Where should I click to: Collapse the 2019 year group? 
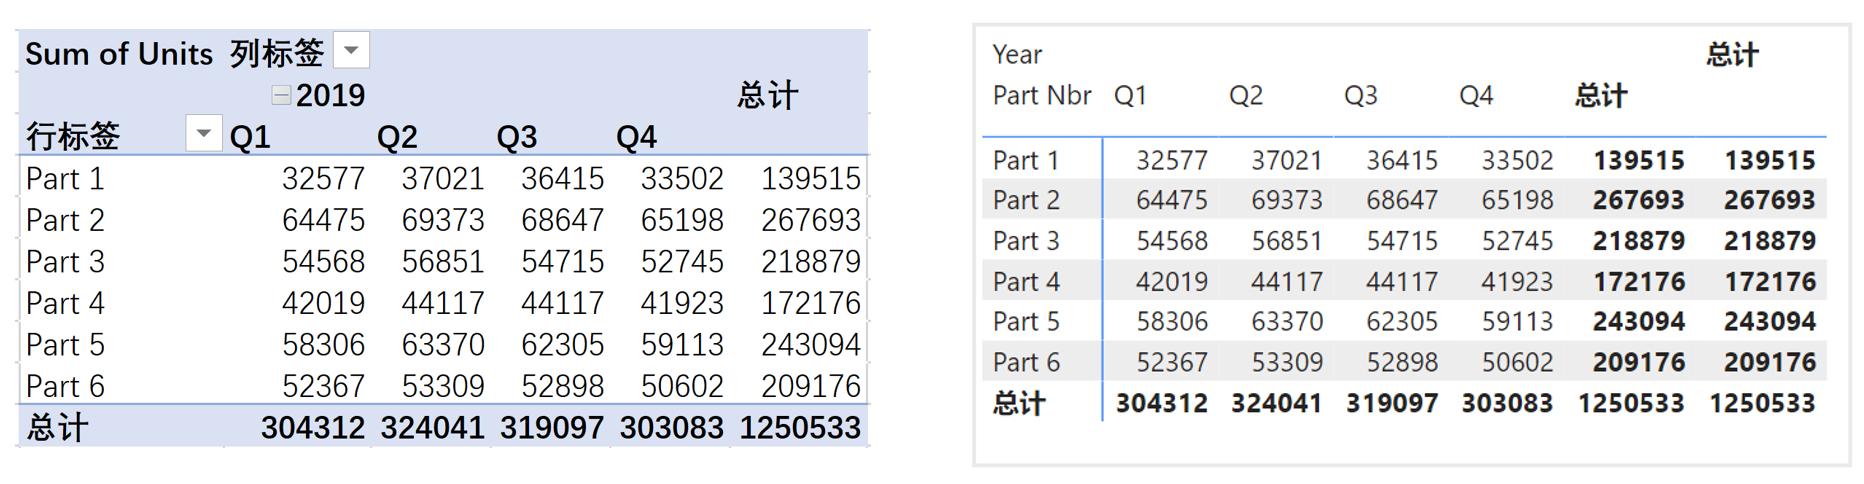tap(281, 95)
